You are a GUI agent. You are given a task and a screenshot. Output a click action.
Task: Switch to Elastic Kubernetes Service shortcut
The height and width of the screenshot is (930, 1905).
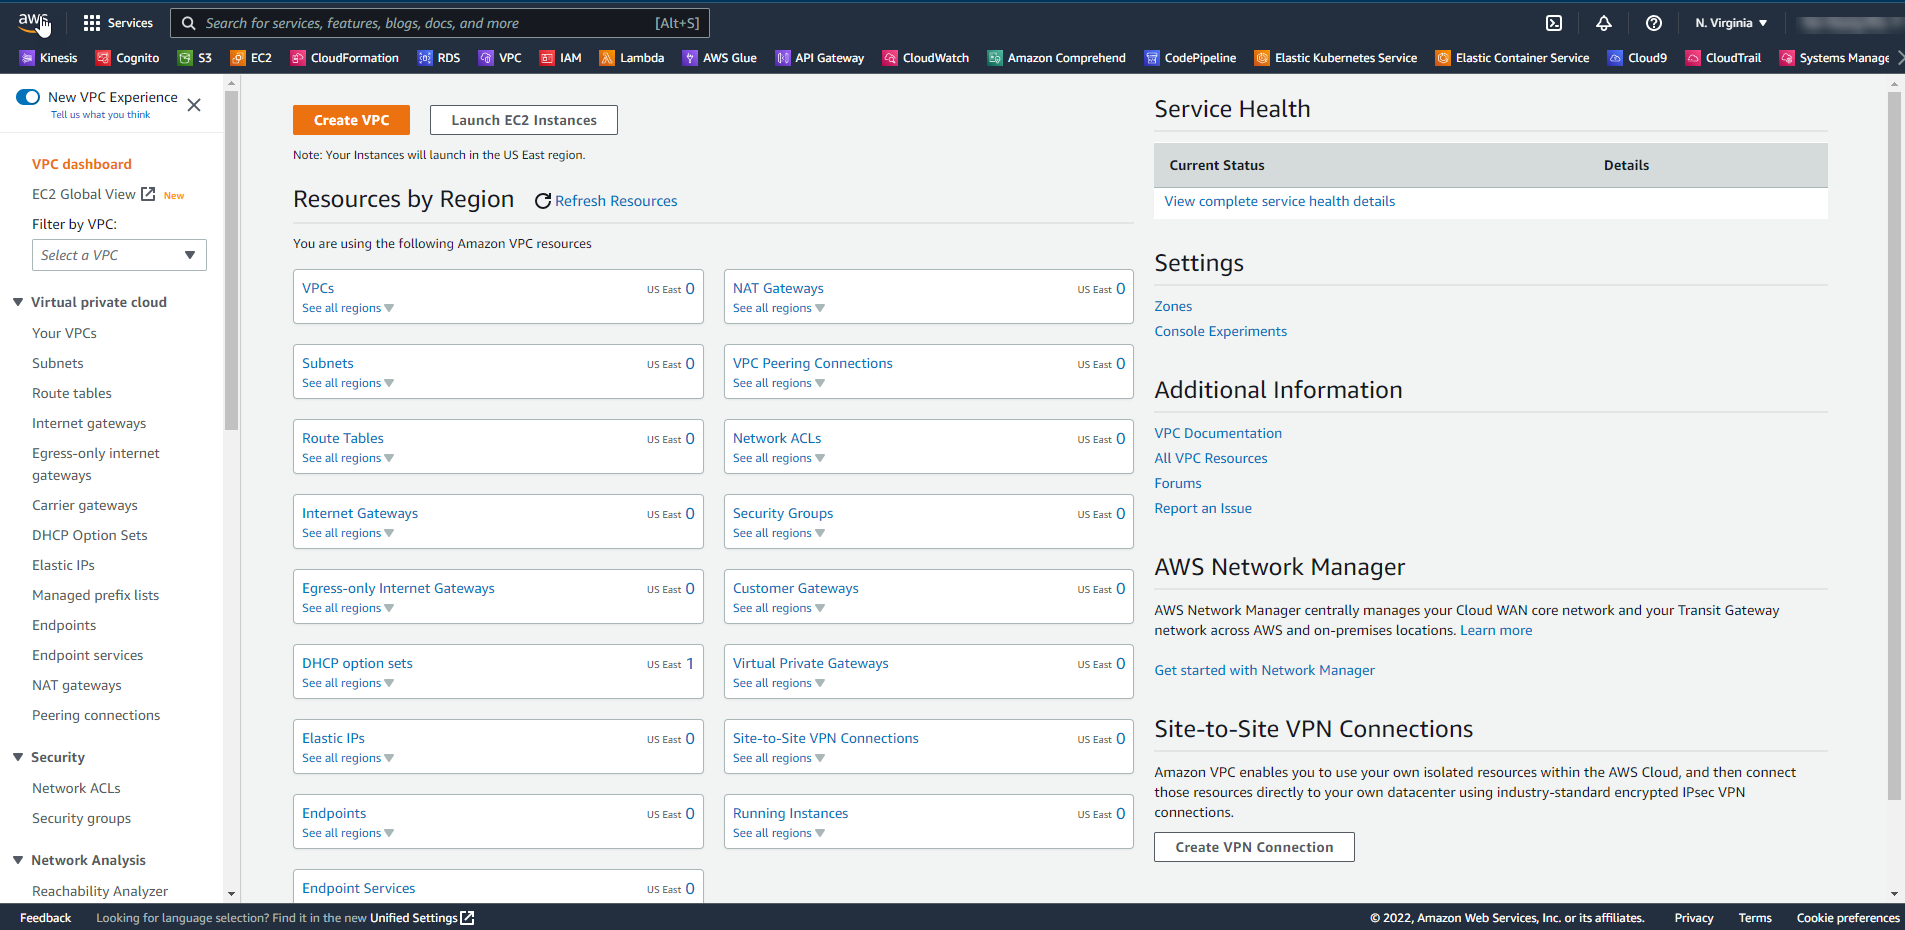[1335, 57]
